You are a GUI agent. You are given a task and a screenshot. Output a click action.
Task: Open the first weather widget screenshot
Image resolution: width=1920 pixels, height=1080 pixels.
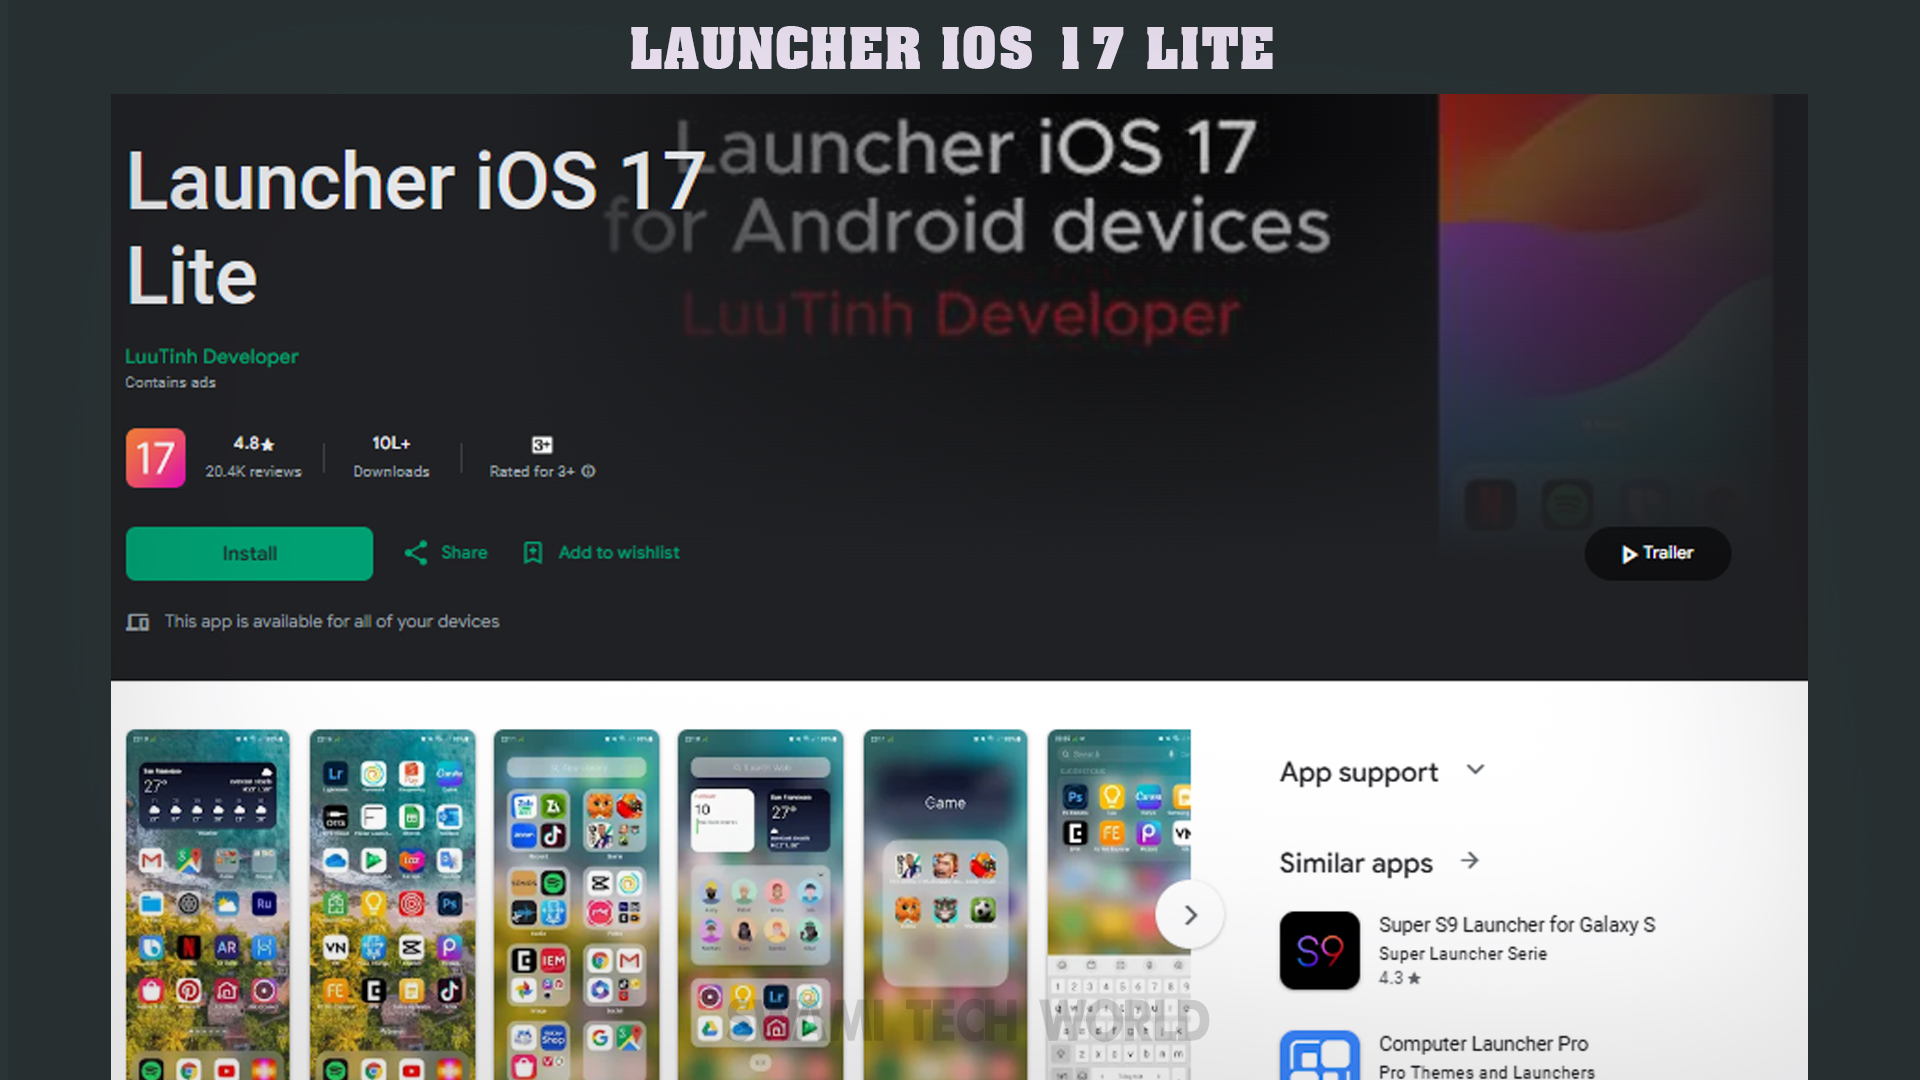point(208,904)
